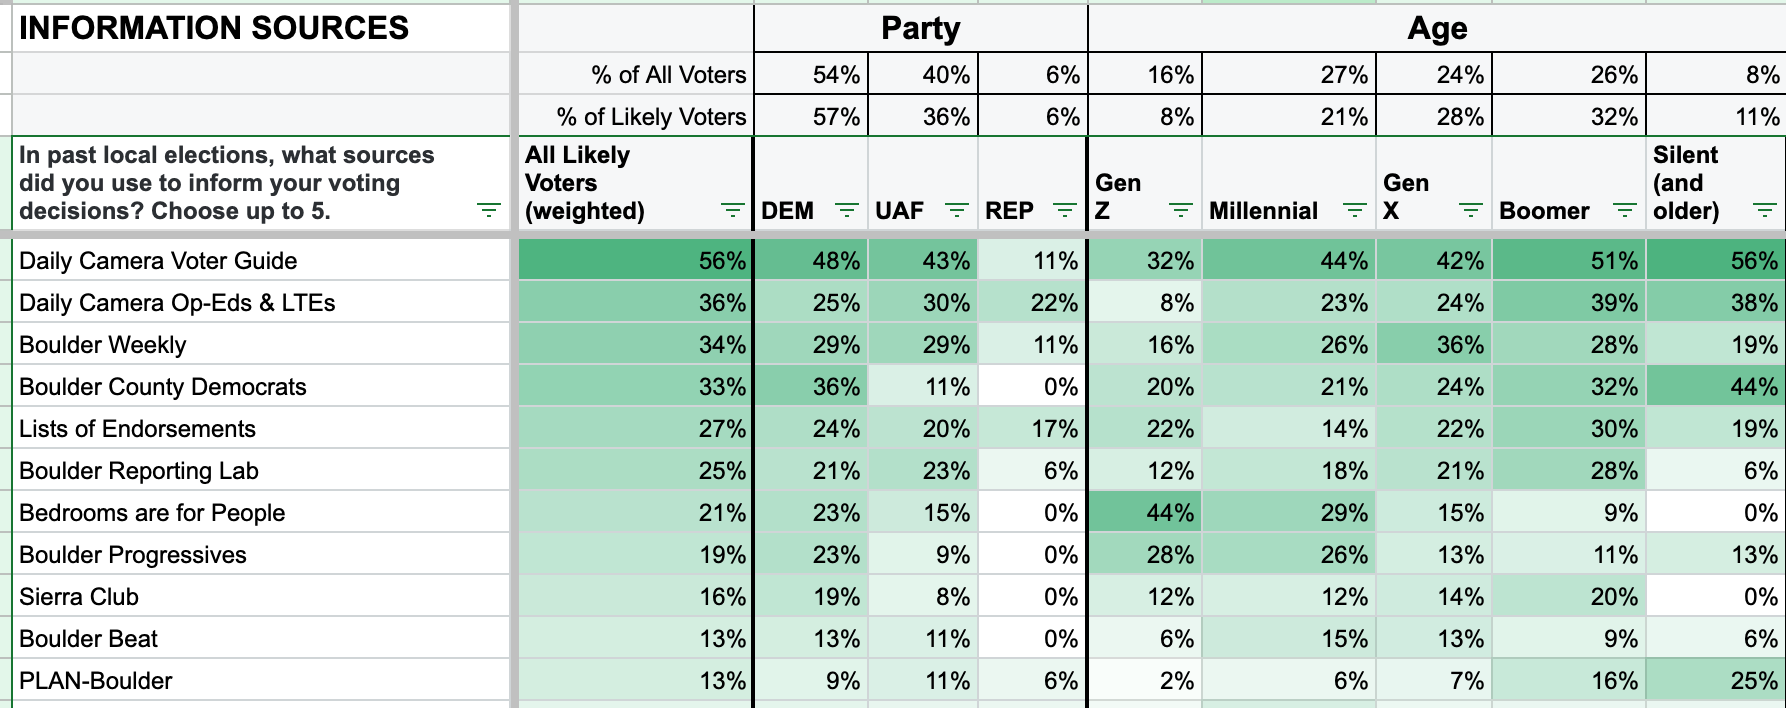1786x708 pixels.
Task: Select the Age group header cell
Action: (x=1437, y=28)
